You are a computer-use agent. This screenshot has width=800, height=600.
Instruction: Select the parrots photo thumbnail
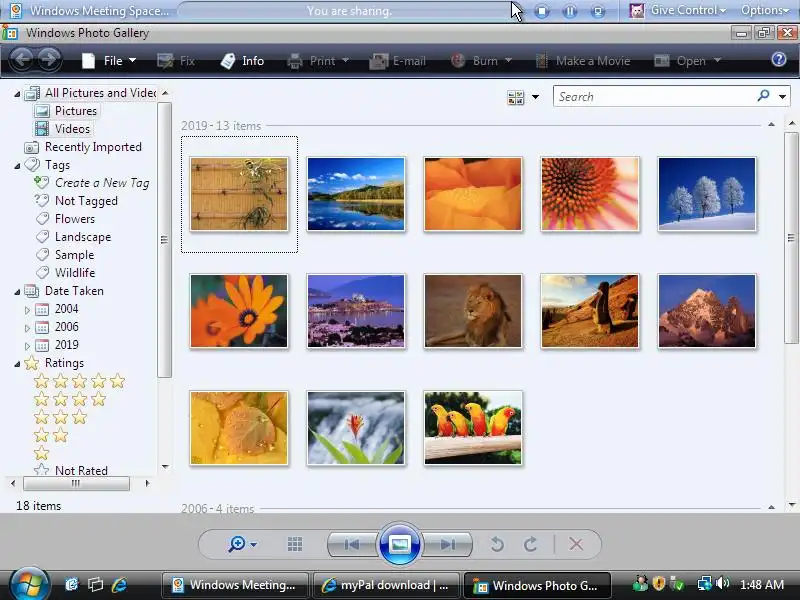473,428
